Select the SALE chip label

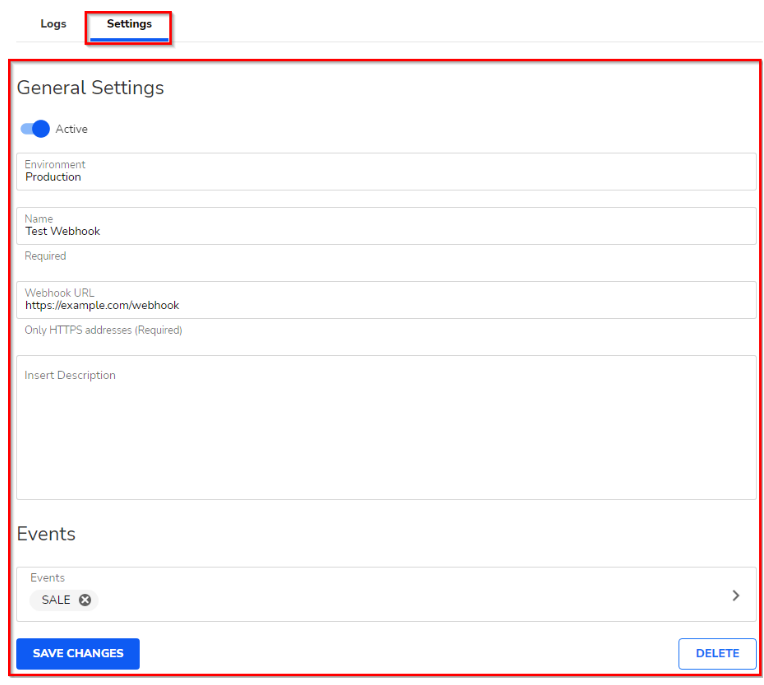click(56, 600)
